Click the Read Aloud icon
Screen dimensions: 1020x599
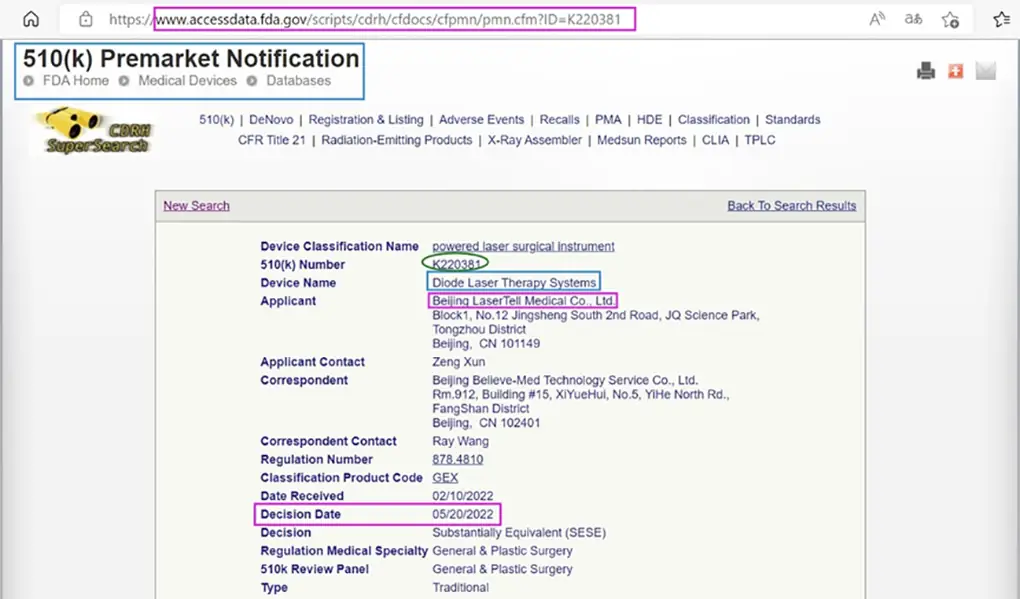tap(877, 19)
